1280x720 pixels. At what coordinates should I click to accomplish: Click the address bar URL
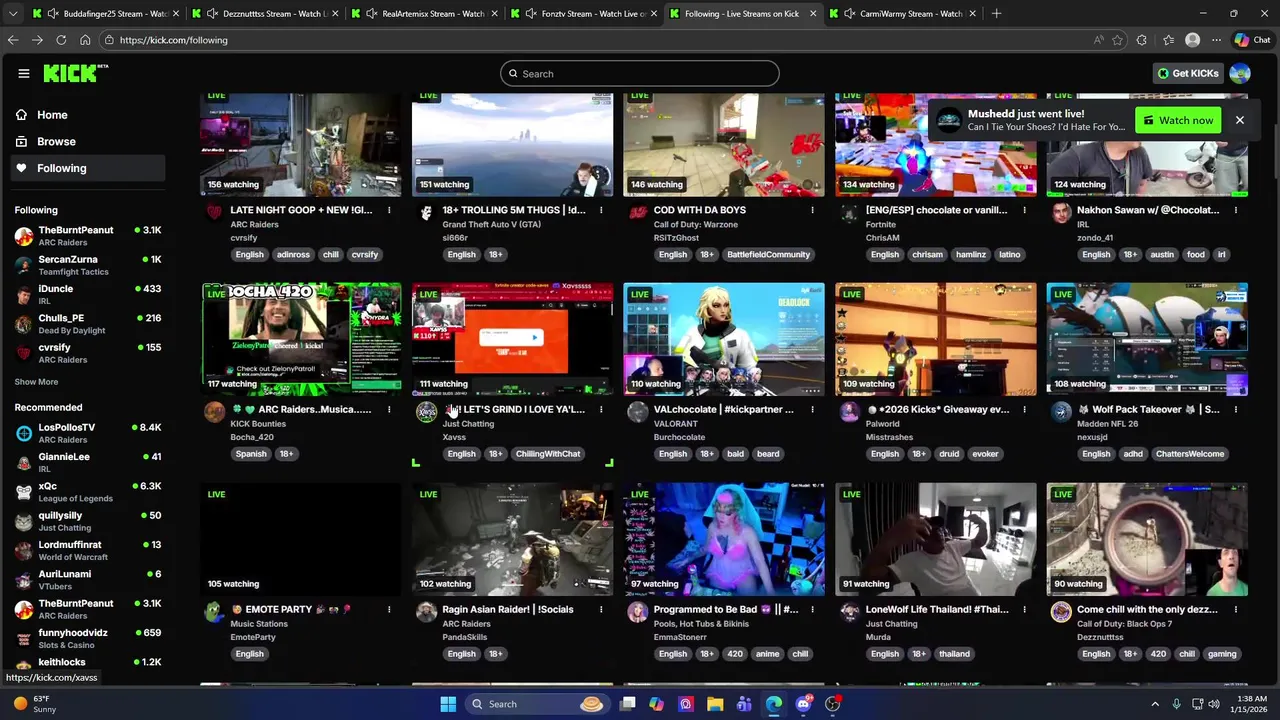[174, 40]
